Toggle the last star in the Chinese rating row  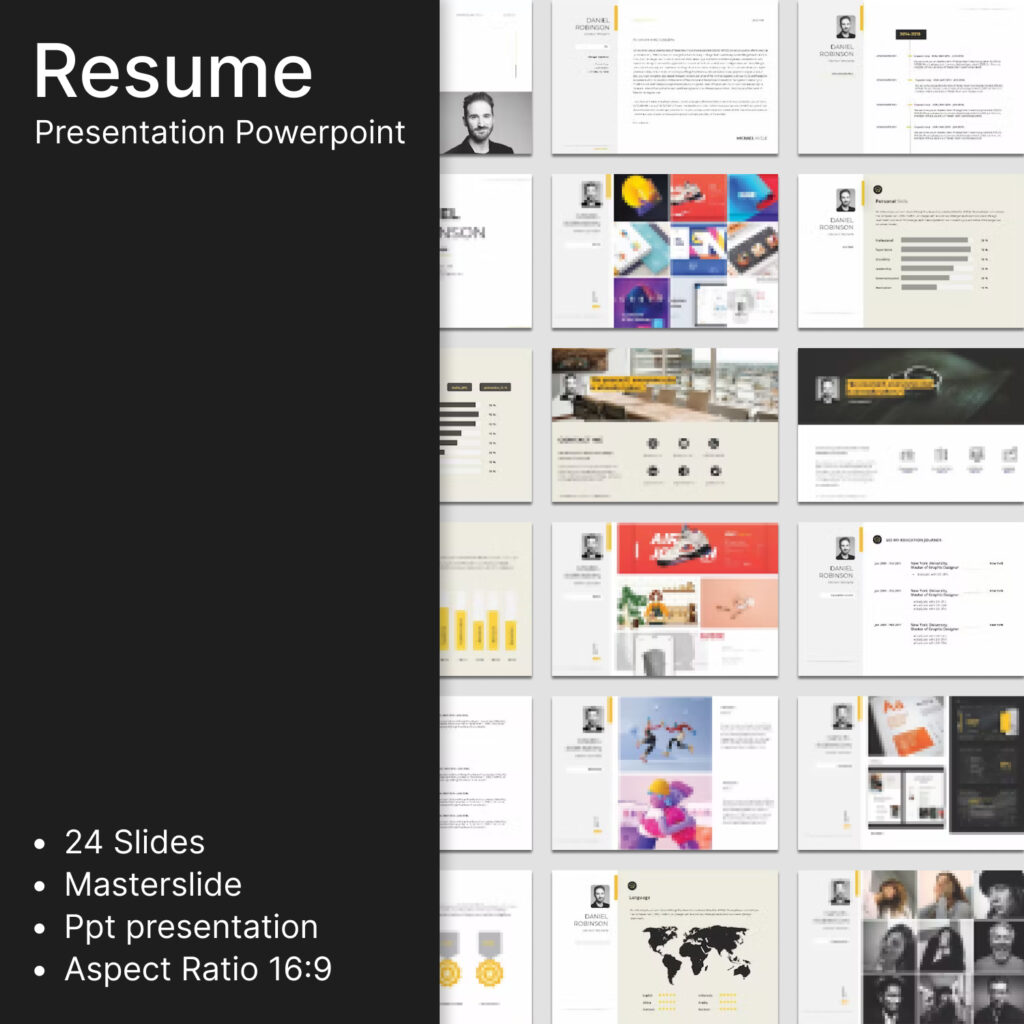(x=674, y=1002)
